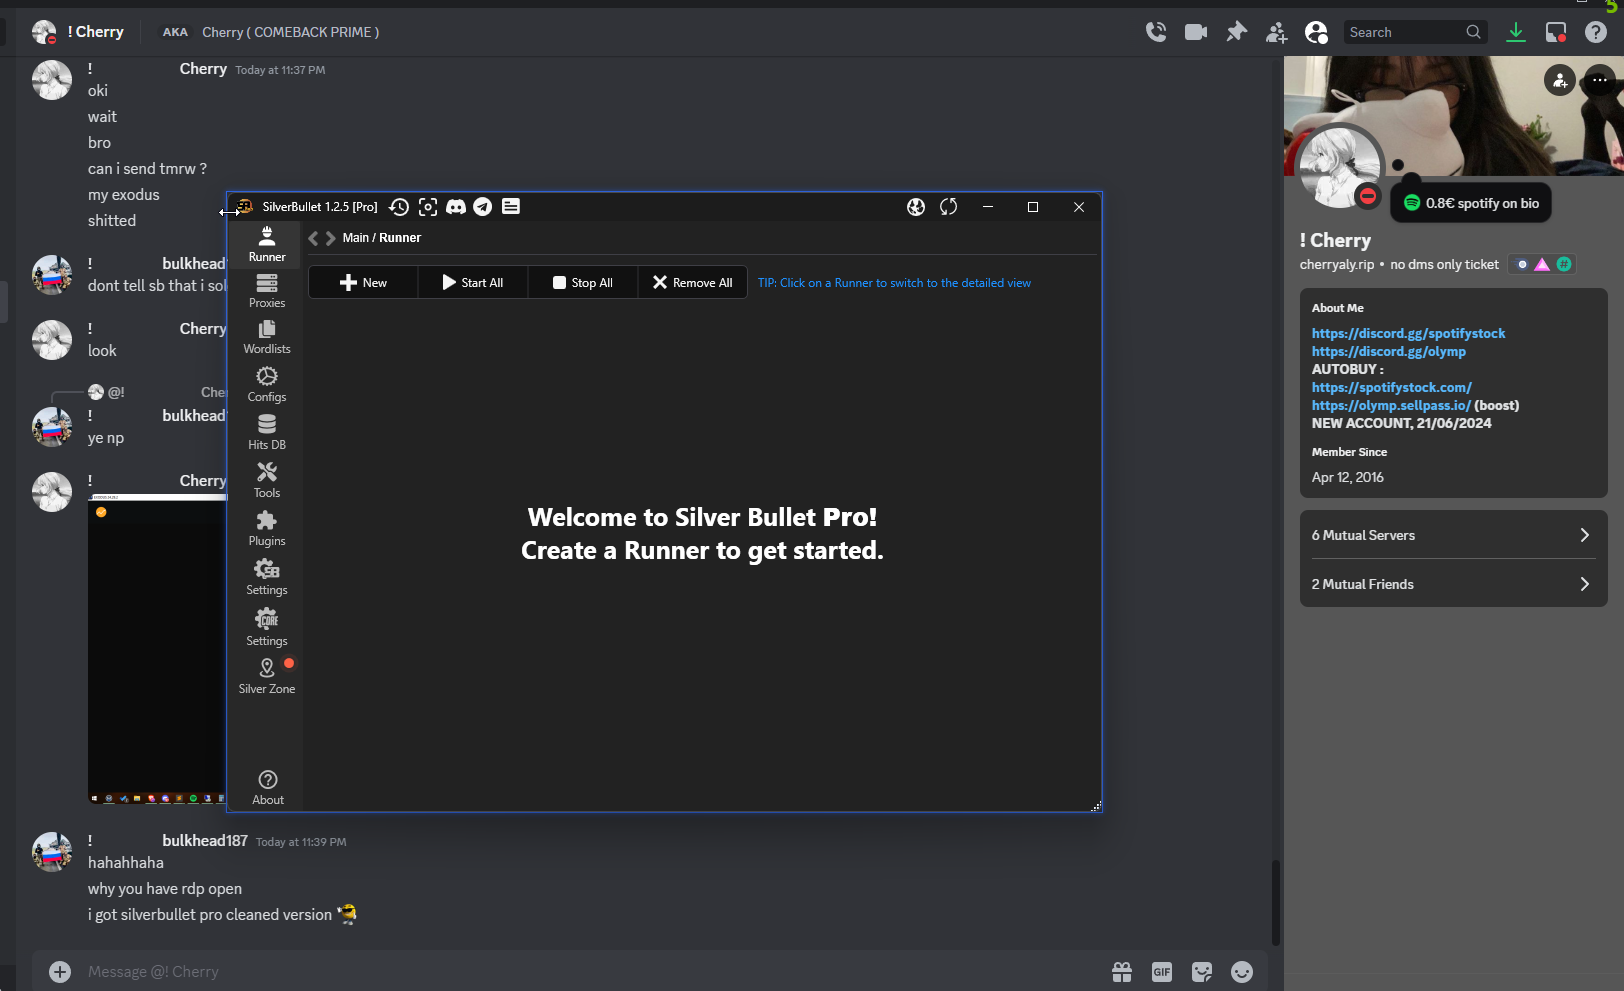
Task: Start a voice call with Cherry
Action: [x=1156, y=32]
